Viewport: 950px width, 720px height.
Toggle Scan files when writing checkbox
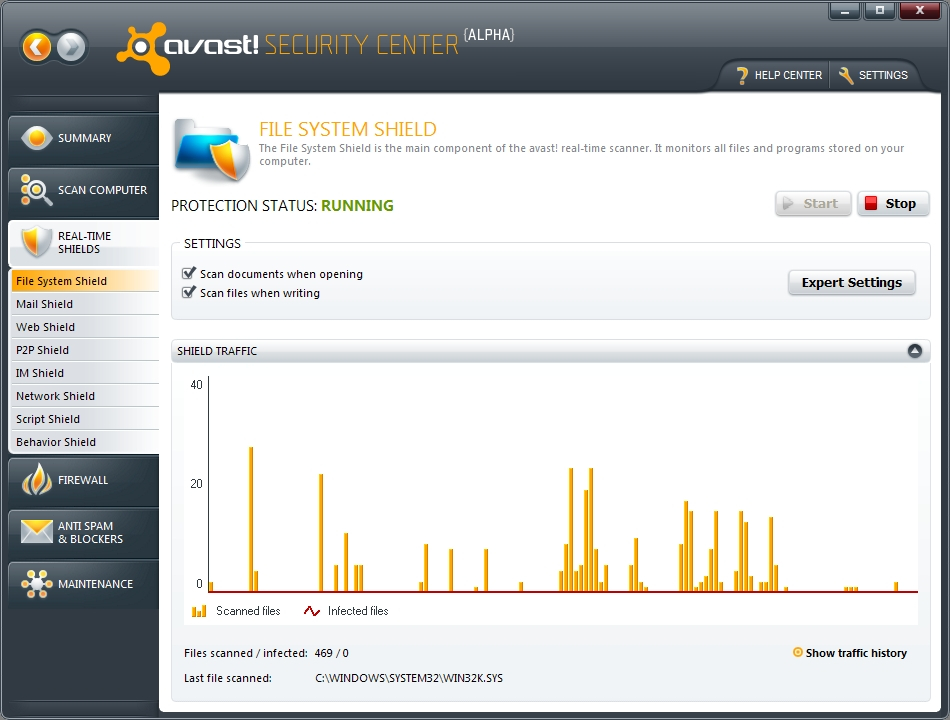click(189, 293)
